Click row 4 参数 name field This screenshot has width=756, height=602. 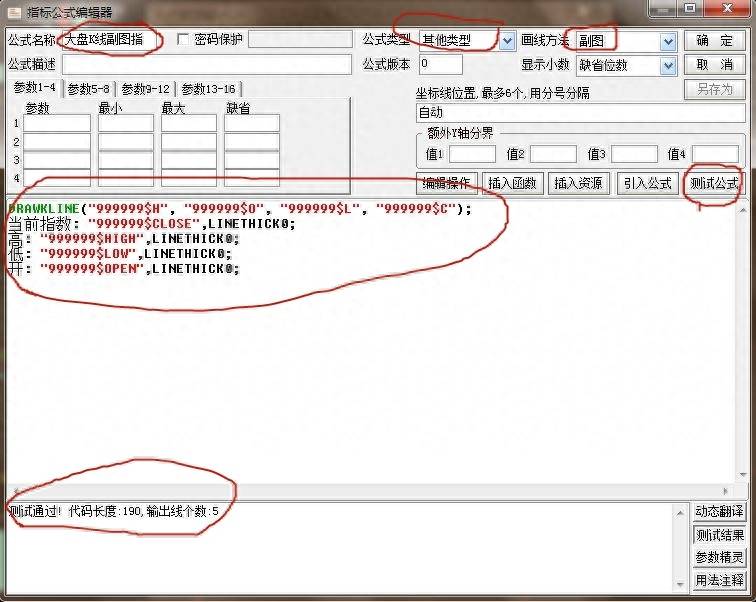[x=57, y=178]
